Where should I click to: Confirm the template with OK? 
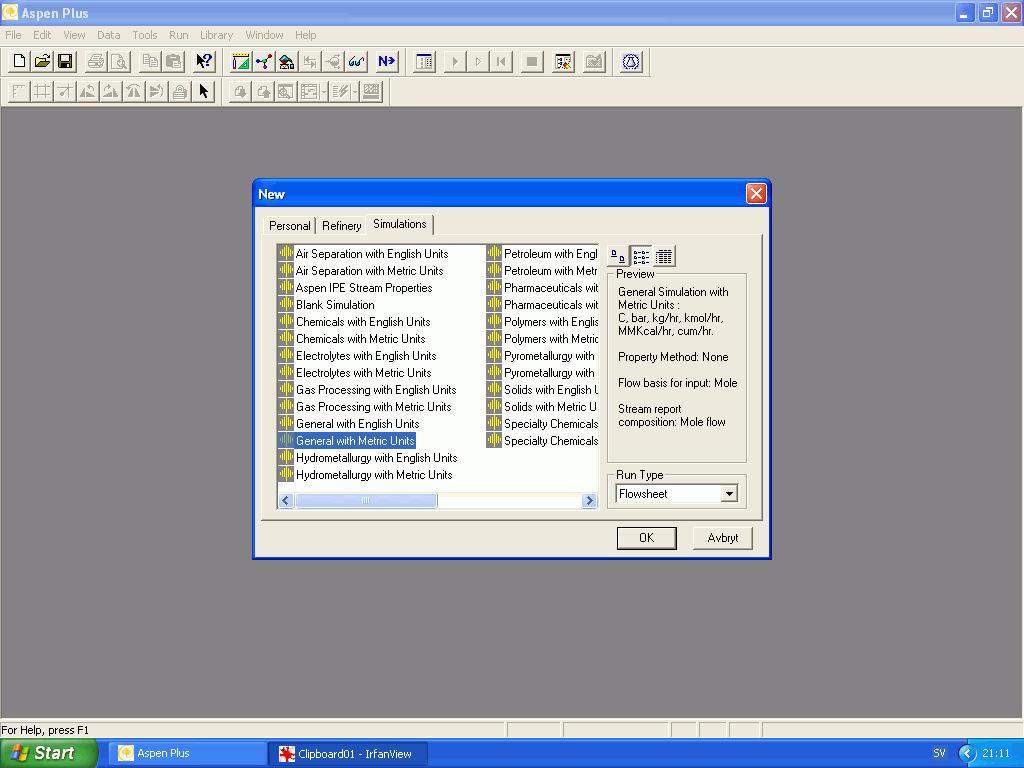(x=647, y=537)
